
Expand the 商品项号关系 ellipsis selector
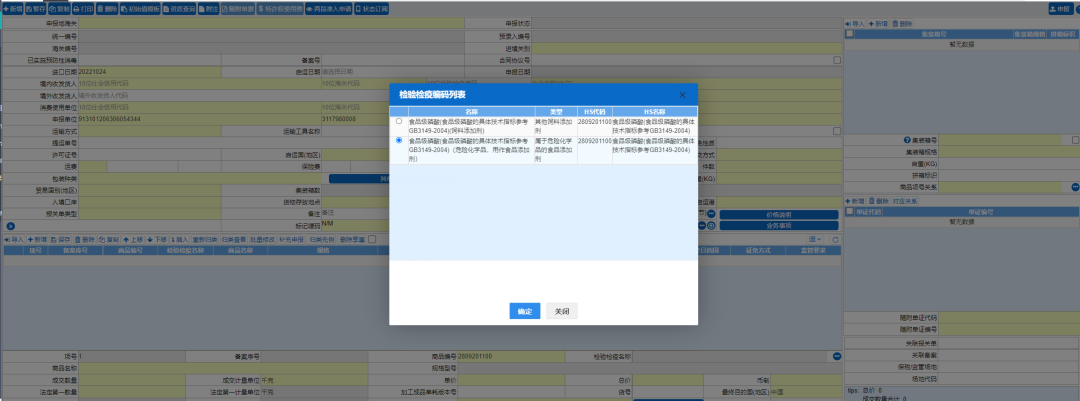(1075, 187)
